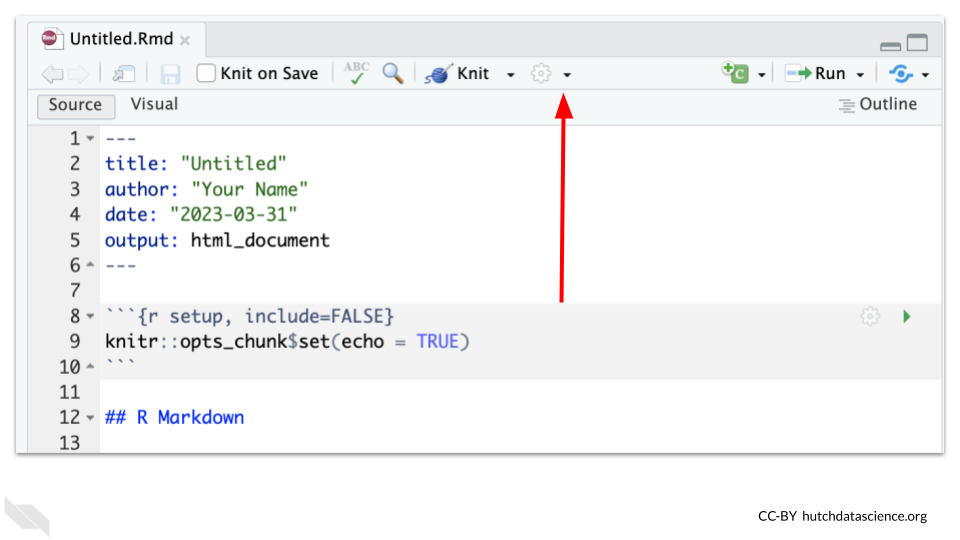The image size is (960, 540).
Task: Click fold marker at line 10
Action: point(90,367)
